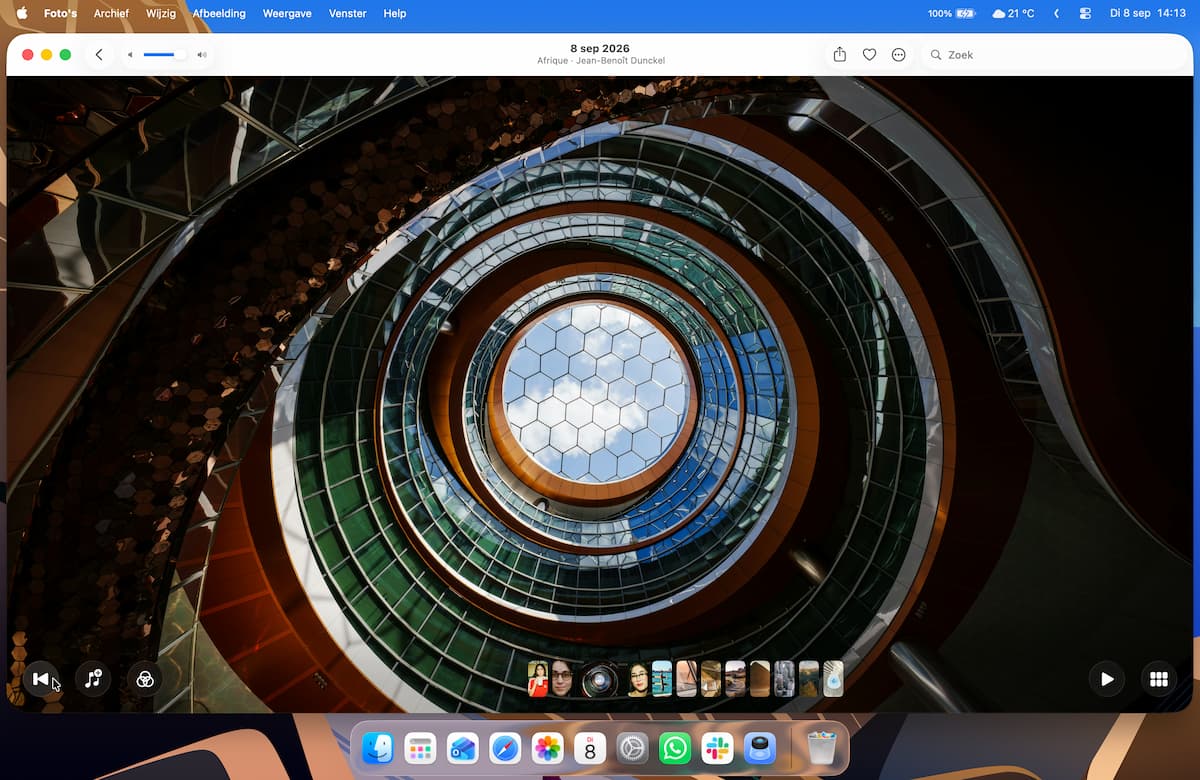Screen dimensions: 1200x780
Task: Open System Settings gear in Dock
Action: 633,748
